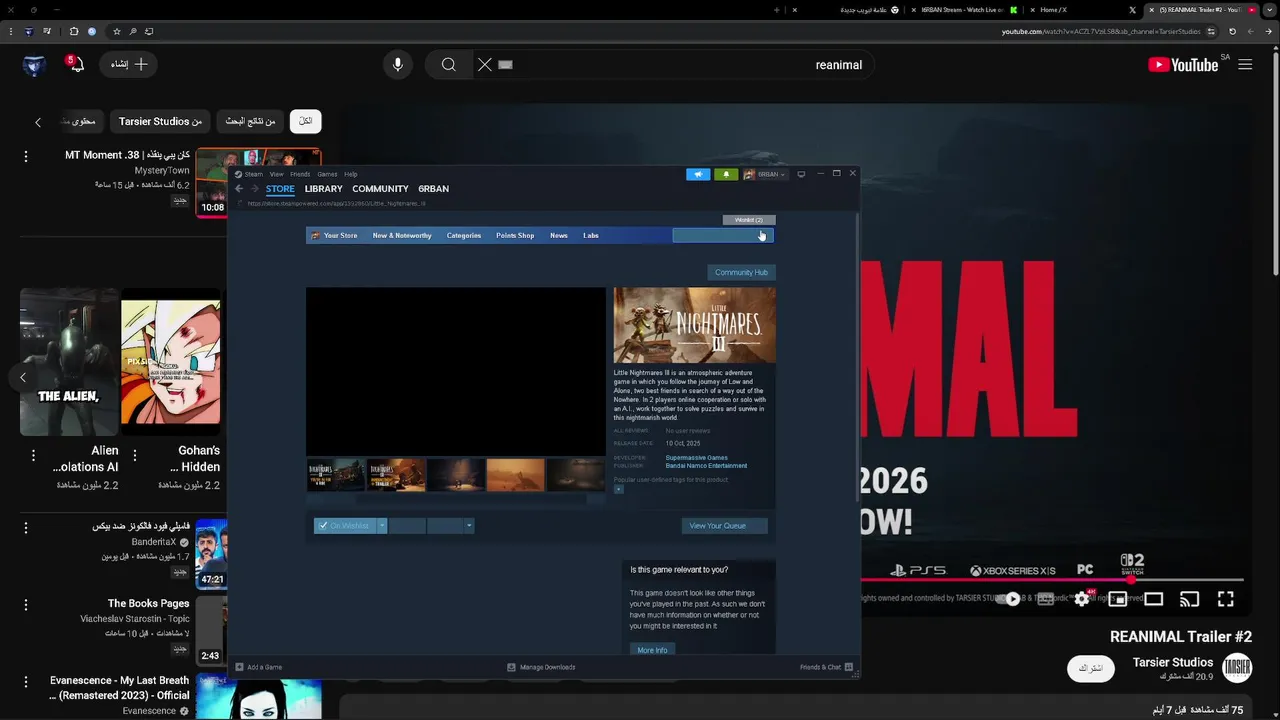
Task: Click Steam store search field
Action: click(722, 236)
